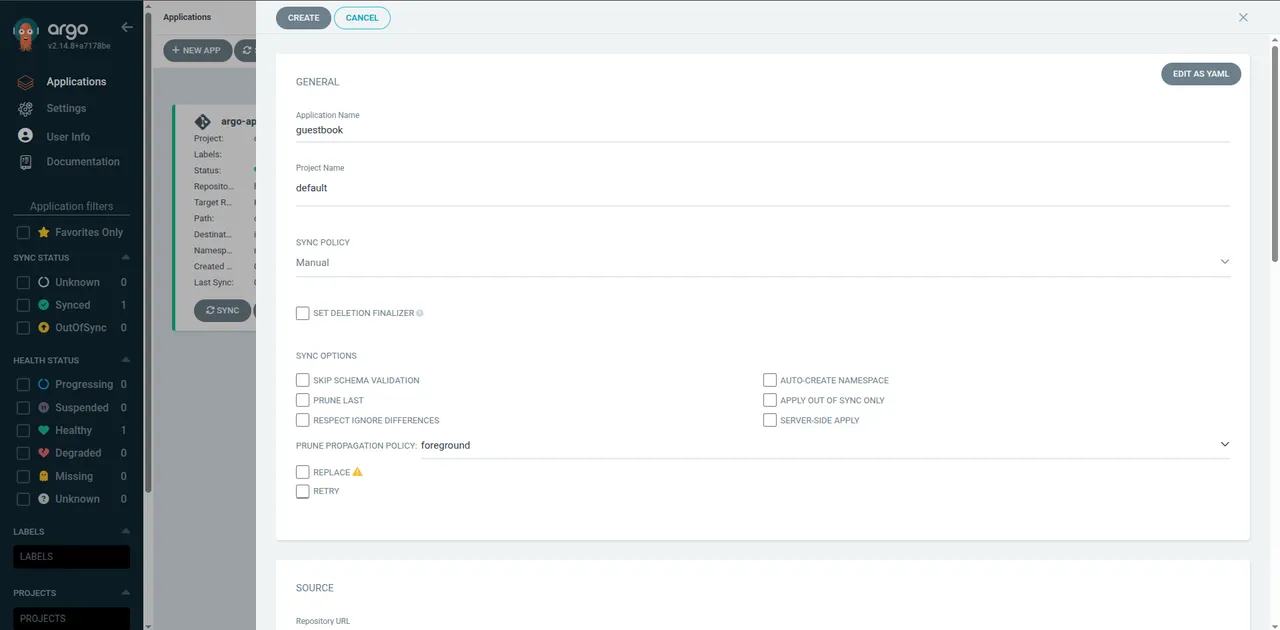Viewport: 1280px width, 630px height.
Task: Check the Auto-Create Namespace option
Action: [x=769, y=380]
